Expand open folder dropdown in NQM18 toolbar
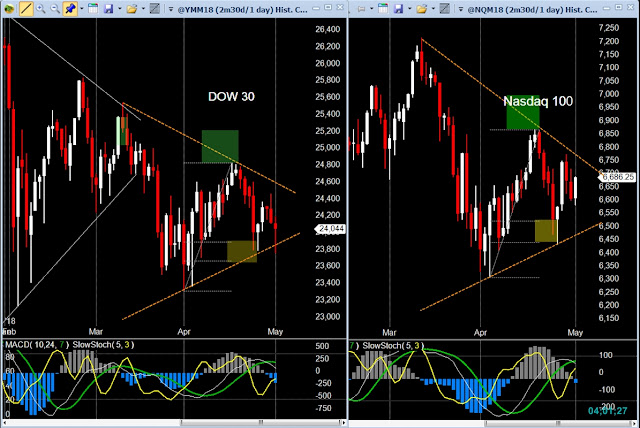This screenshot has height=428, width=640. (x=433, y=9)
